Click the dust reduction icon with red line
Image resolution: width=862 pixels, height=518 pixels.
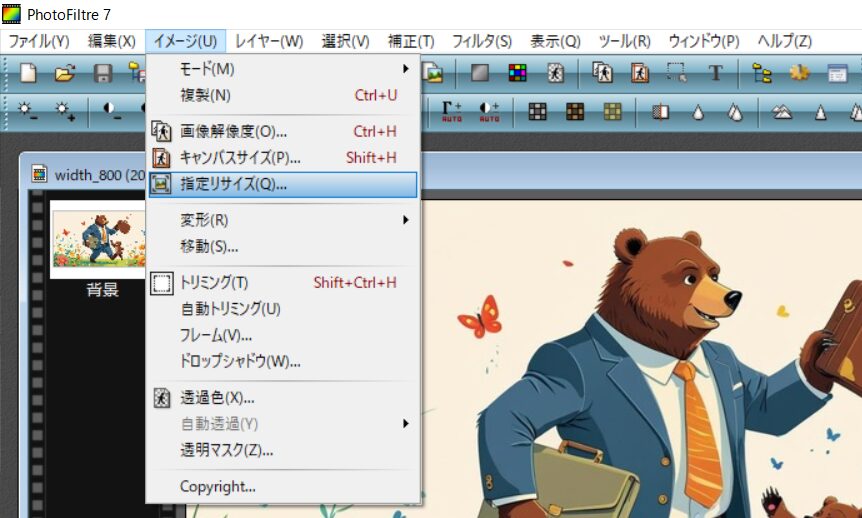click(x=660, y=112)
